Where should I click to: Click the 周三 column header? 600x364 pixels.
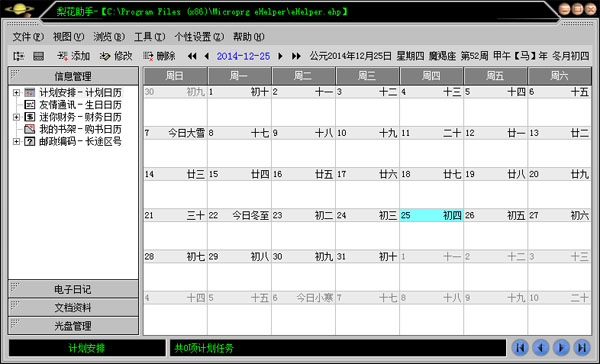click(367, 76)
